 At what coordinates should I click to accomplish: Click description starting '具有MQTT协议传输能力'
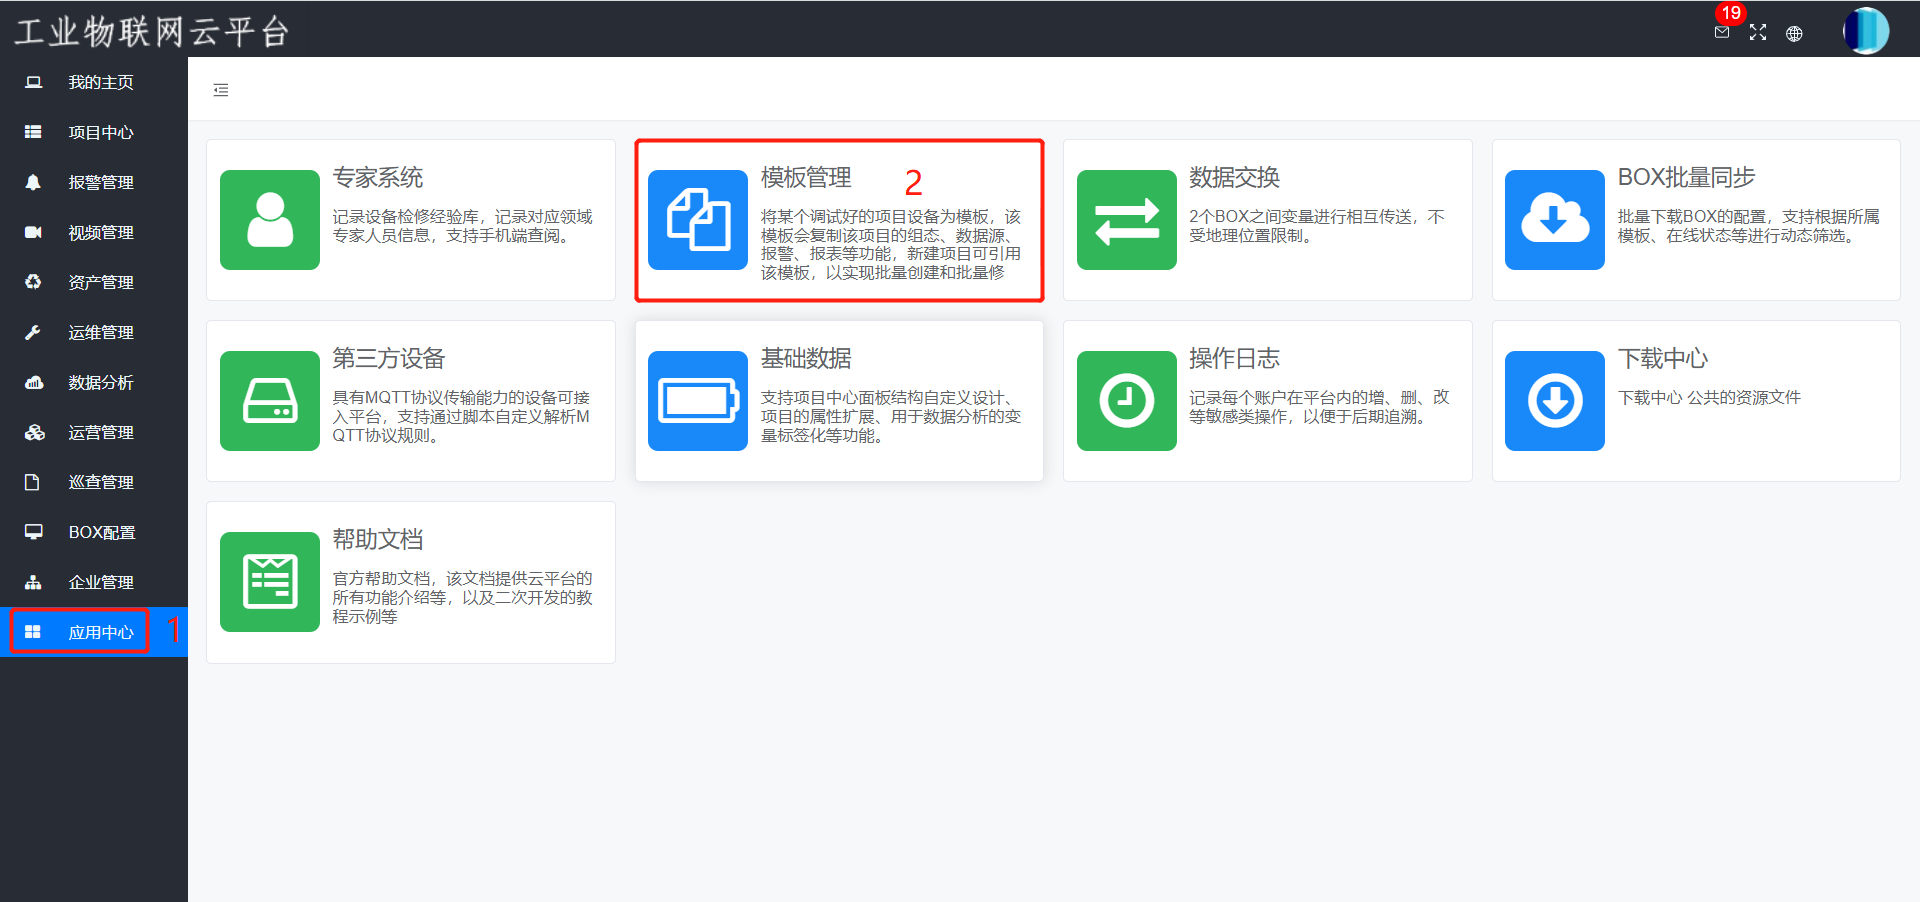coord(462,416)
